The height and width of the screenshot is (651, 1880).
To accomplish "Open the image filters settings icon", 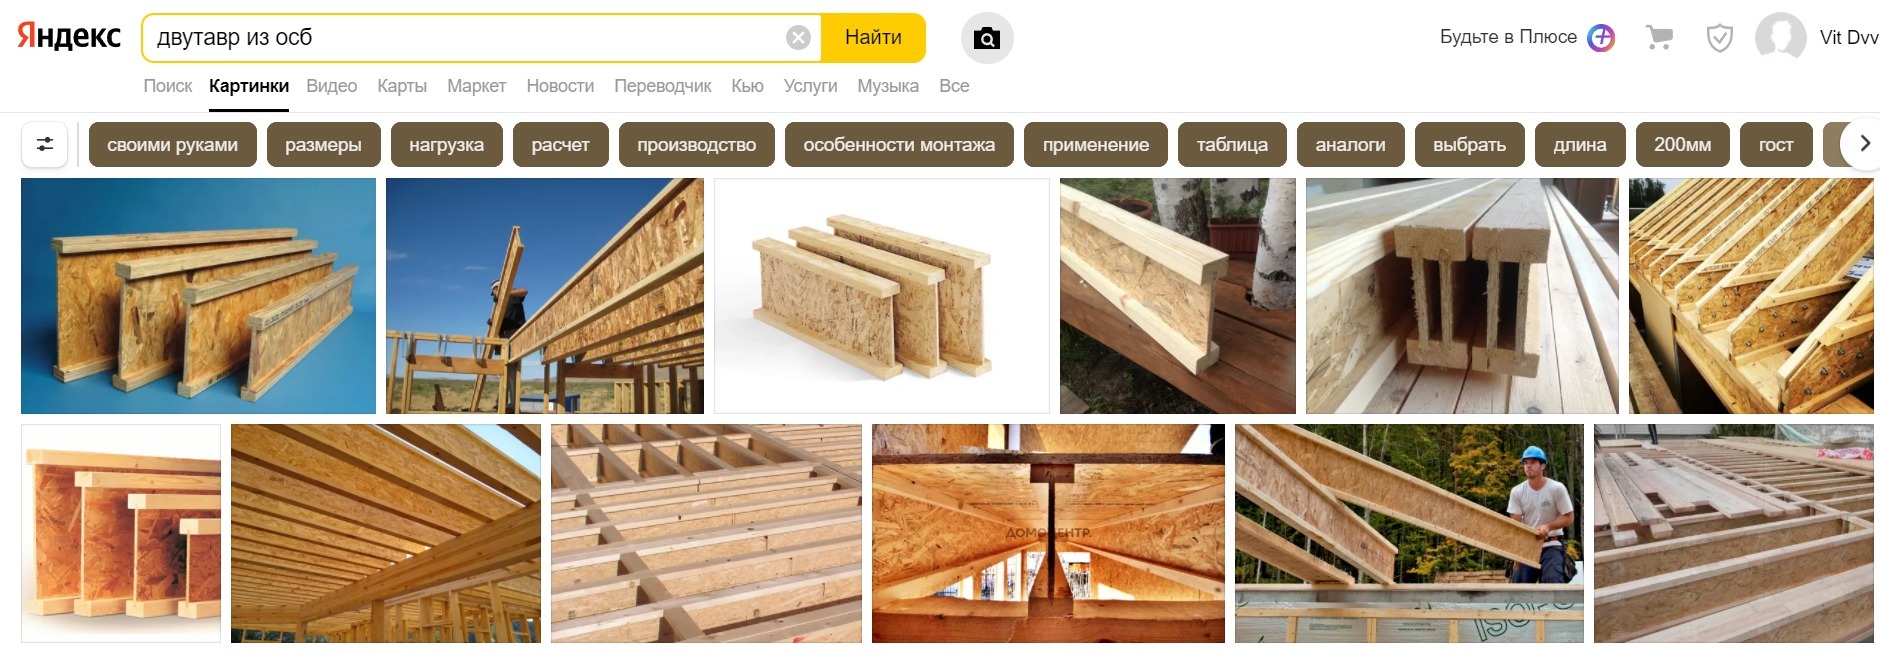I will pyautogui.click(x=45, y=144).
